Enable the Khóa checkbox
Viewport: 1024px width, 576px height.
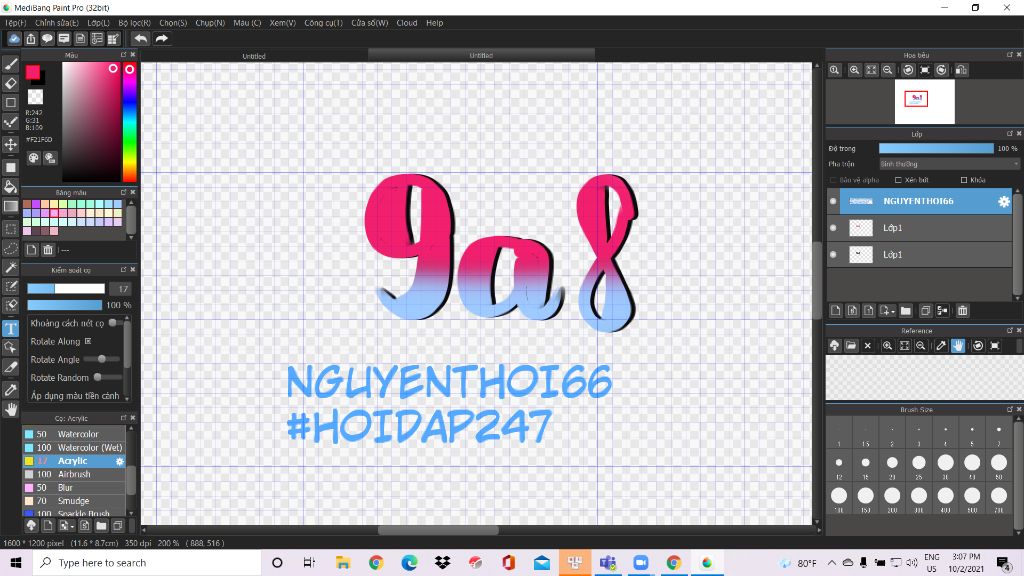pos(964,180)
